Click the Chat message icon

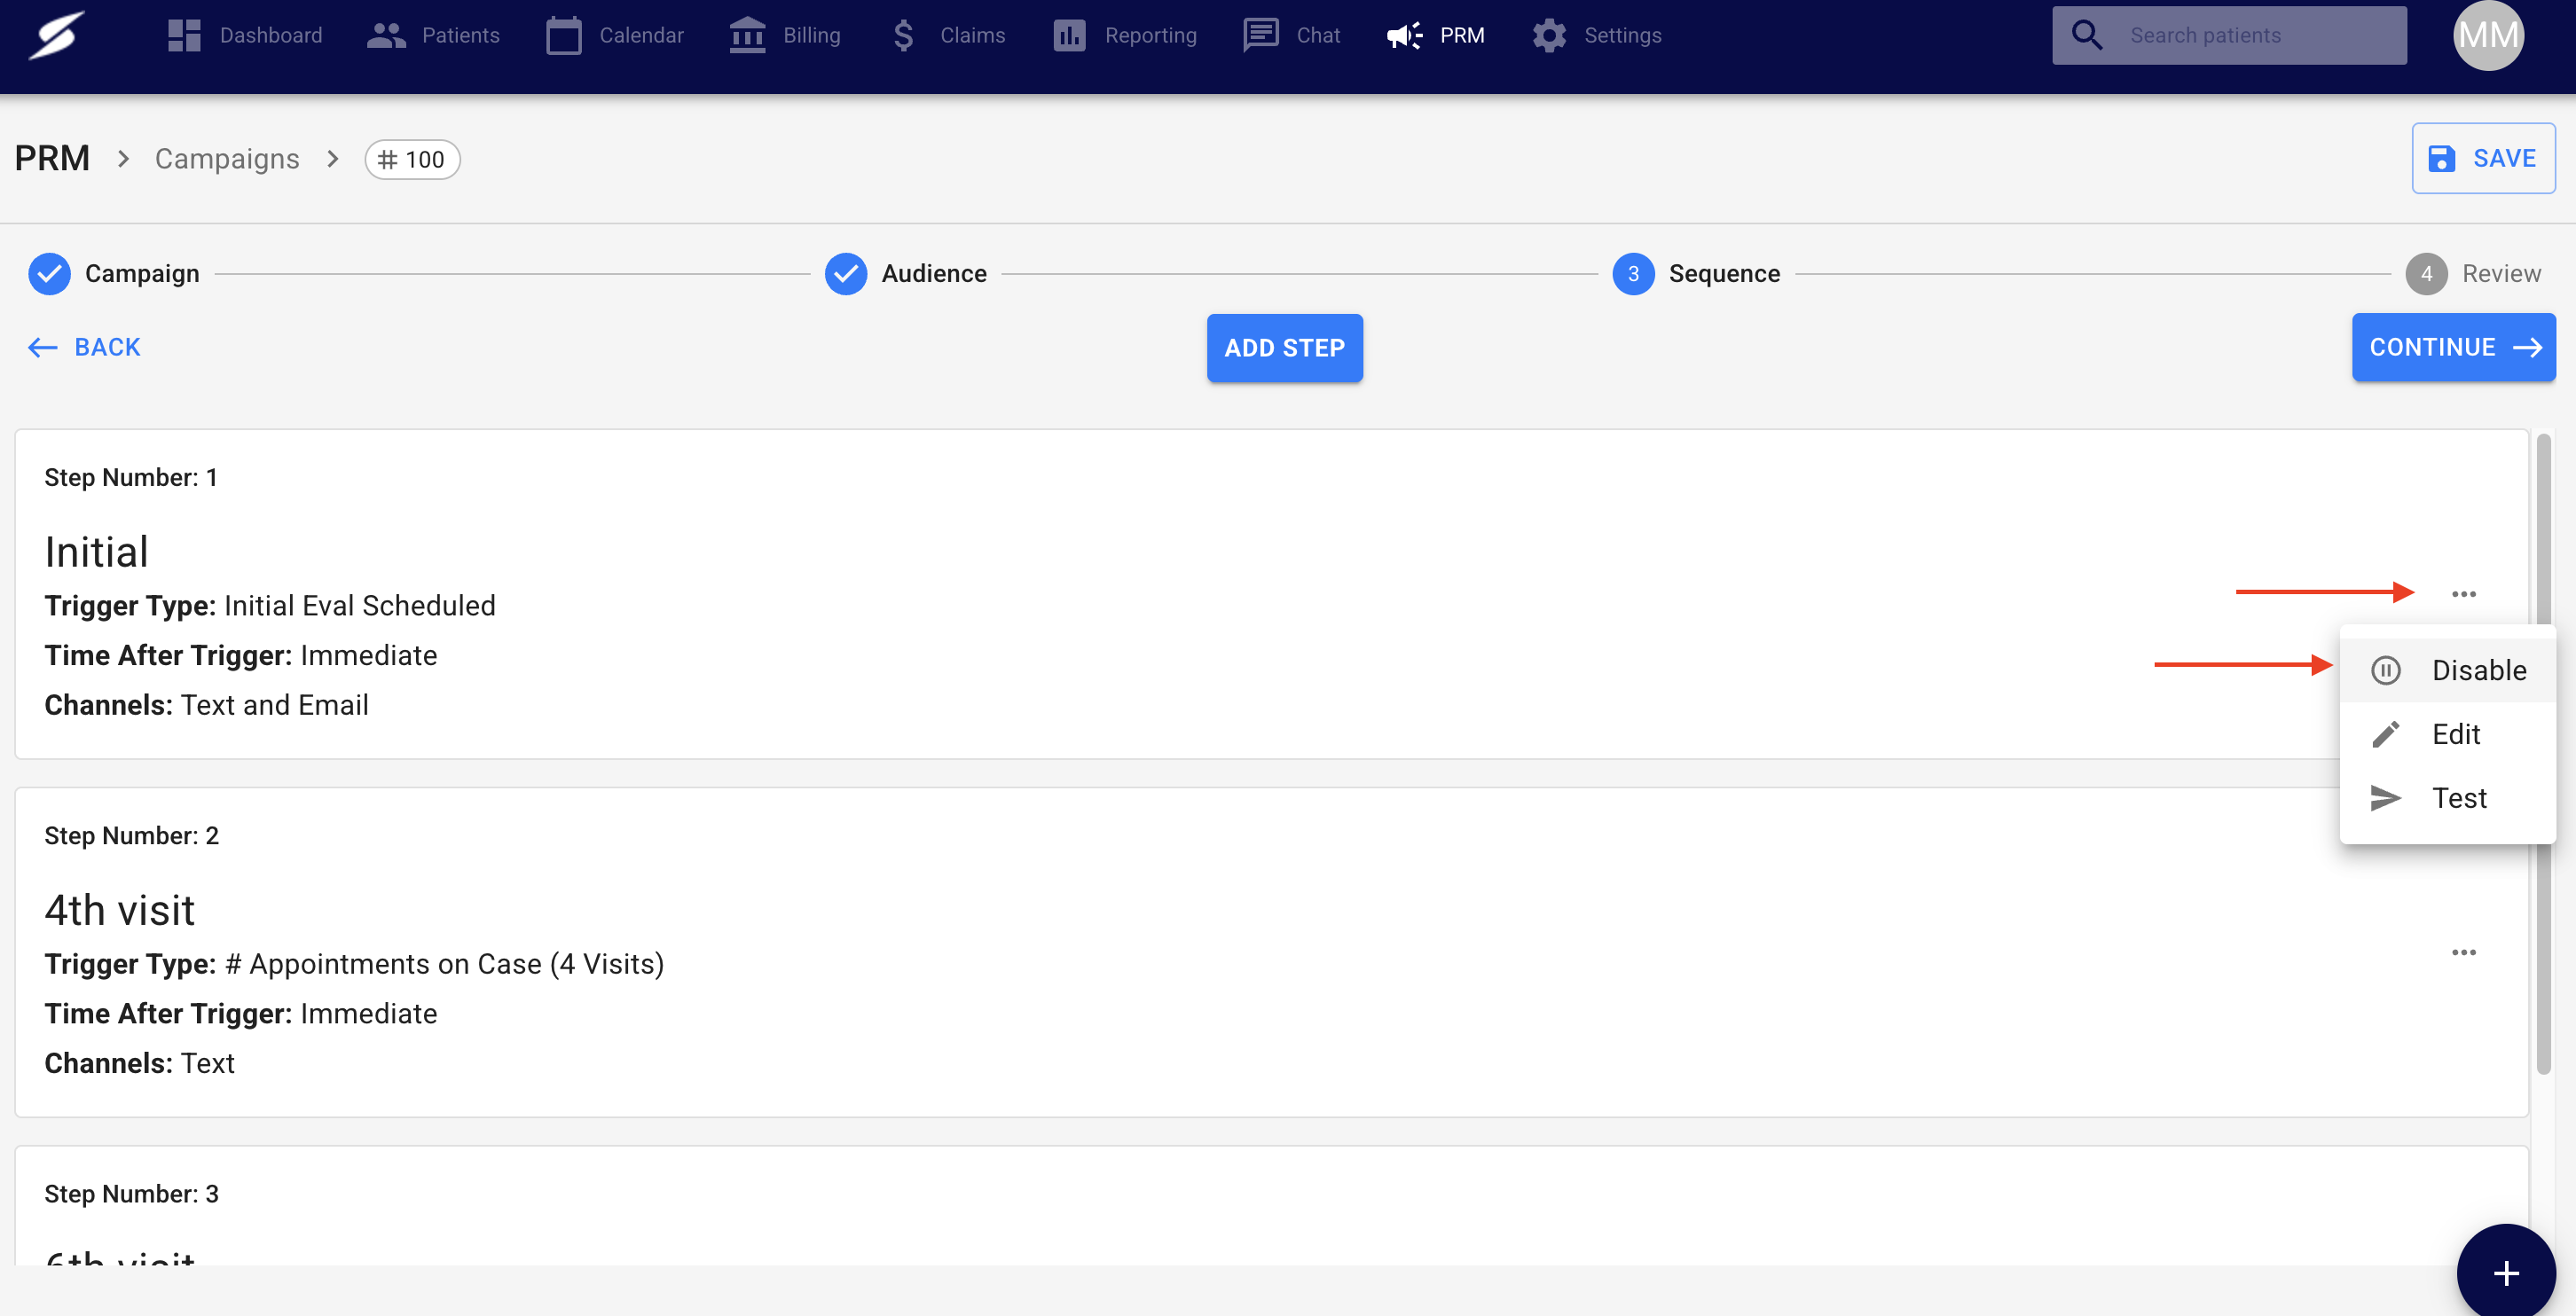pos(1260,35)
